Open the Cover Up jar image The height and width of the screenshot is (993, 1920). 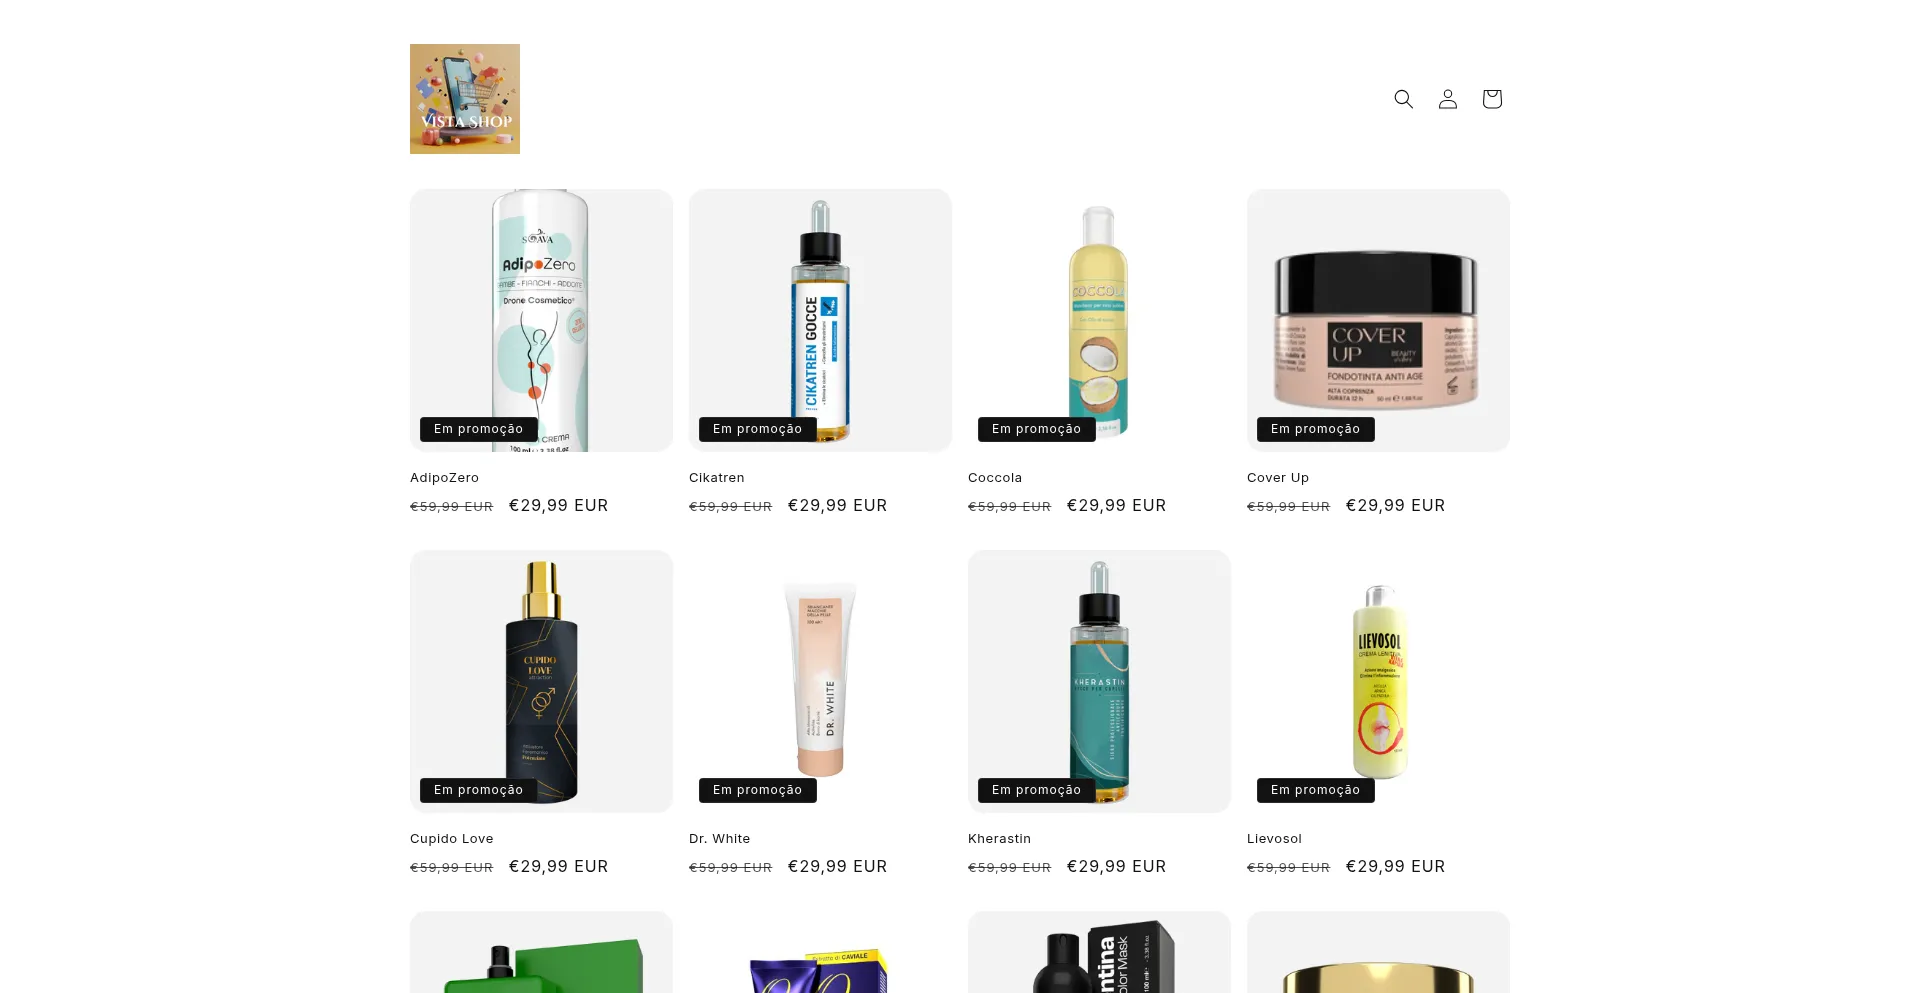tap(1378, 320)
